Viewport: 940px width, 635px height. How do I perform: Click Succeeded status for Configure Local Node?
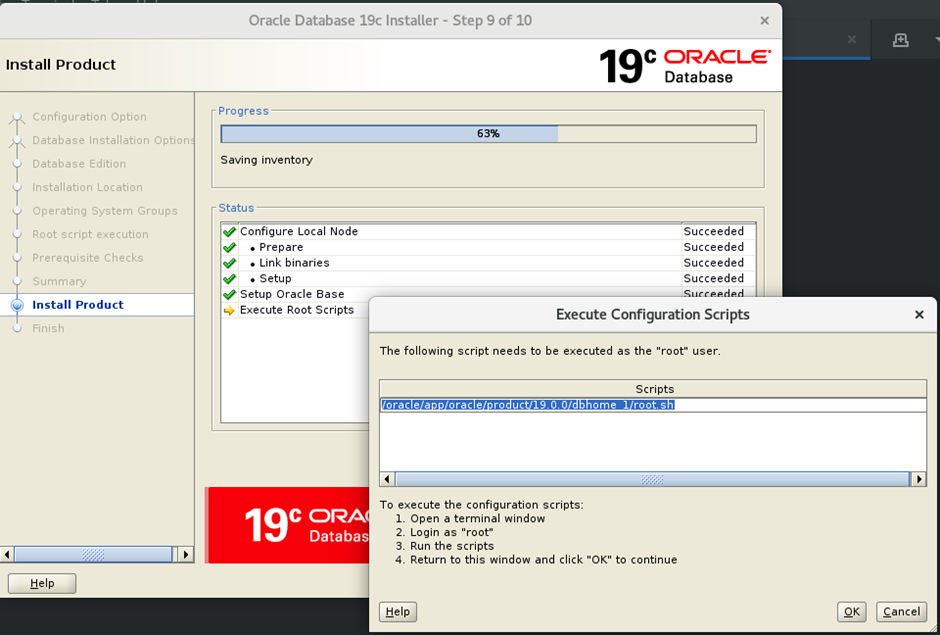point(713,231)
